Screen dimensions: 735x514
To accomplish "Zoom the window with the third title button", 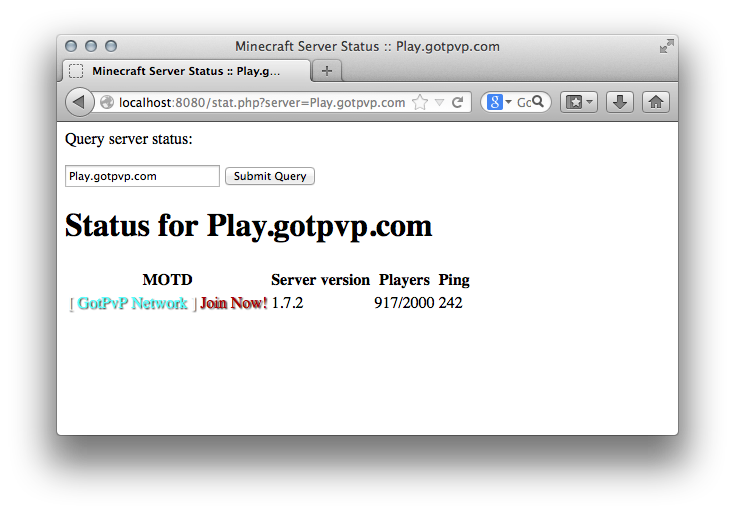I will [x=111, y=46].
